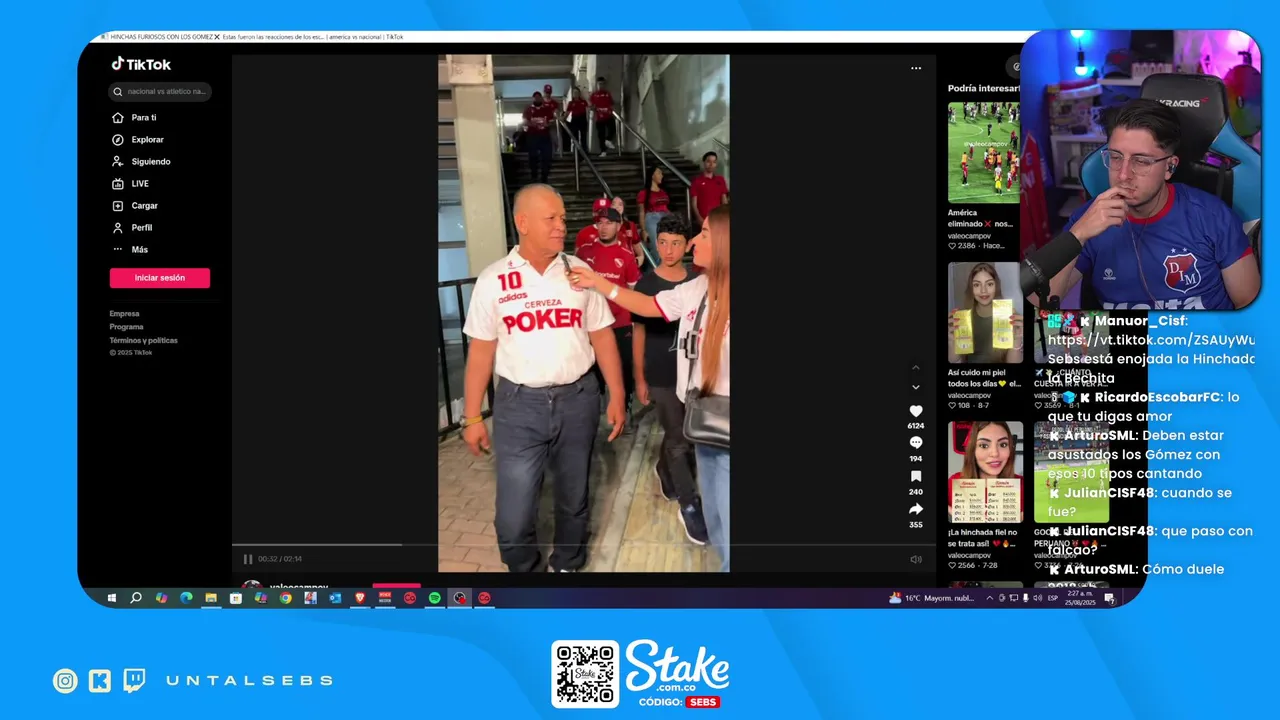This screenshot has height=720, width=1280.
Task: Click the browser tab title
Action: point(256,37)
